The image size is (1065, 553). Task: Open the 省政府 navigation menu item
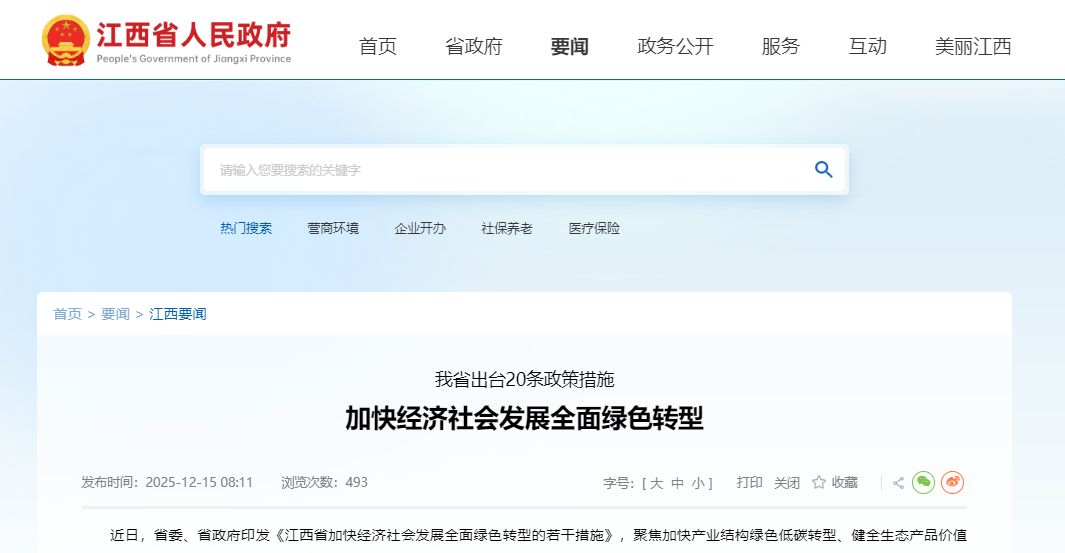tap(473, 46)
